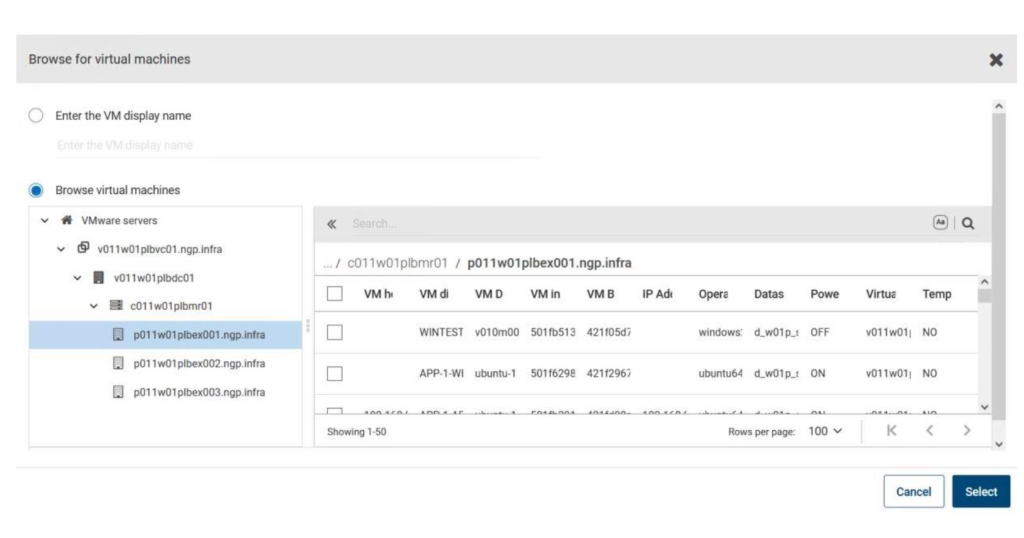Select v011w01plbvc01.ngp.infra tree label
This screenshot has width=1024, height=538.
[159, 249]
